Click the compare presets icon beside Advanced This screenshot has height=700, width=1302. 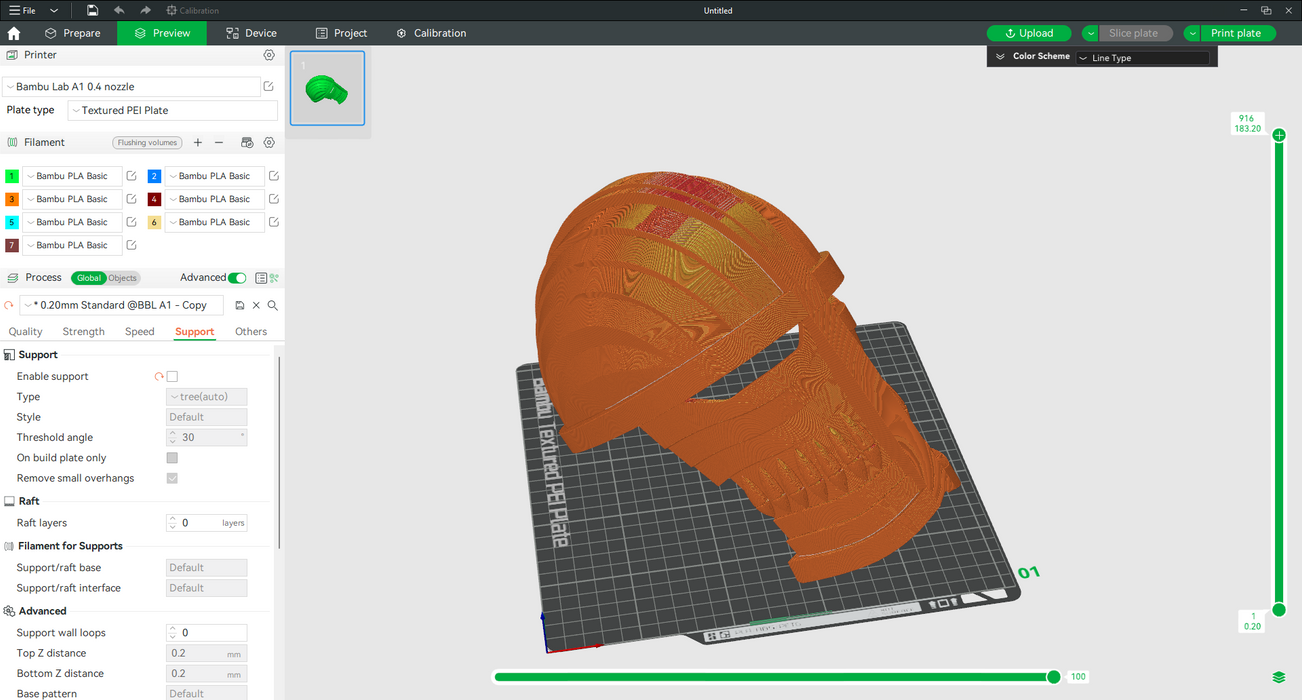point(261,278)
